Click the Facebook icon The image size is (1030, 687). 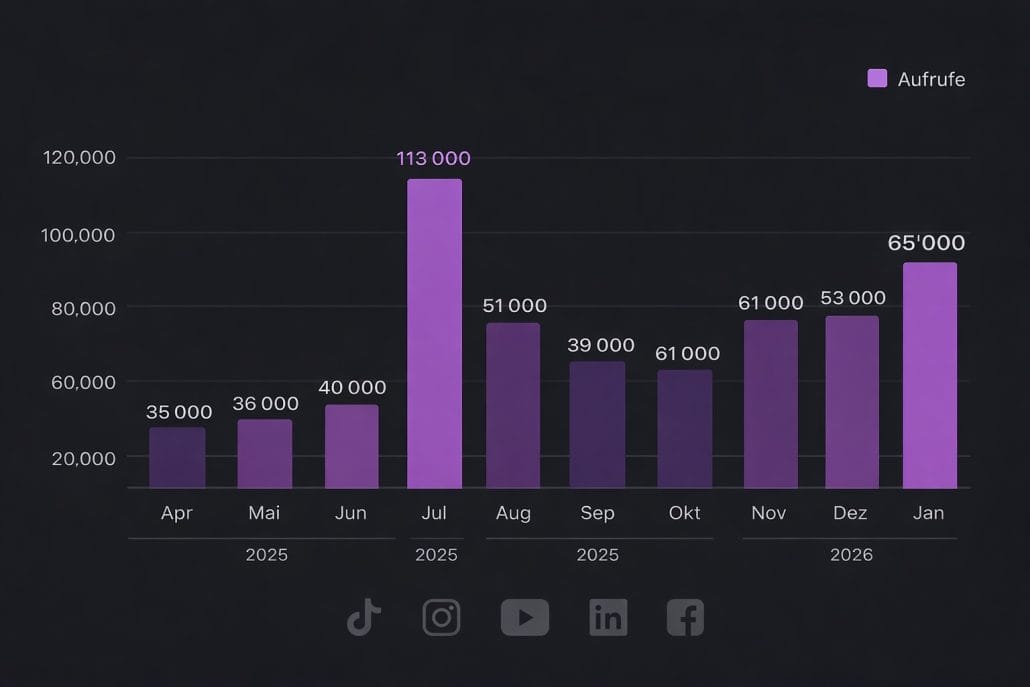pyautogui.click(x=685, y=617)
